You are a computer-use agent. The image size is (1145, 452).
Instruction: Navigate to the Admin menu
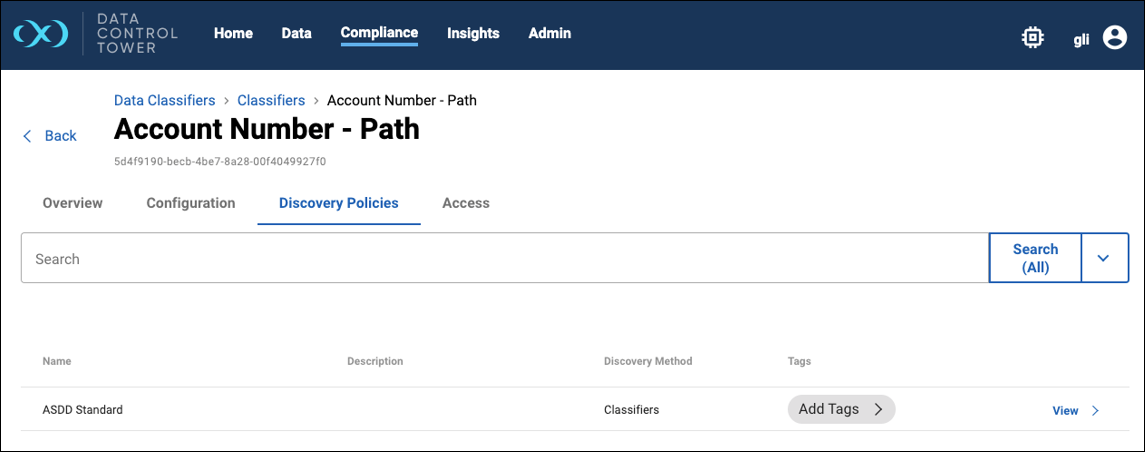[x=549, y=33]
